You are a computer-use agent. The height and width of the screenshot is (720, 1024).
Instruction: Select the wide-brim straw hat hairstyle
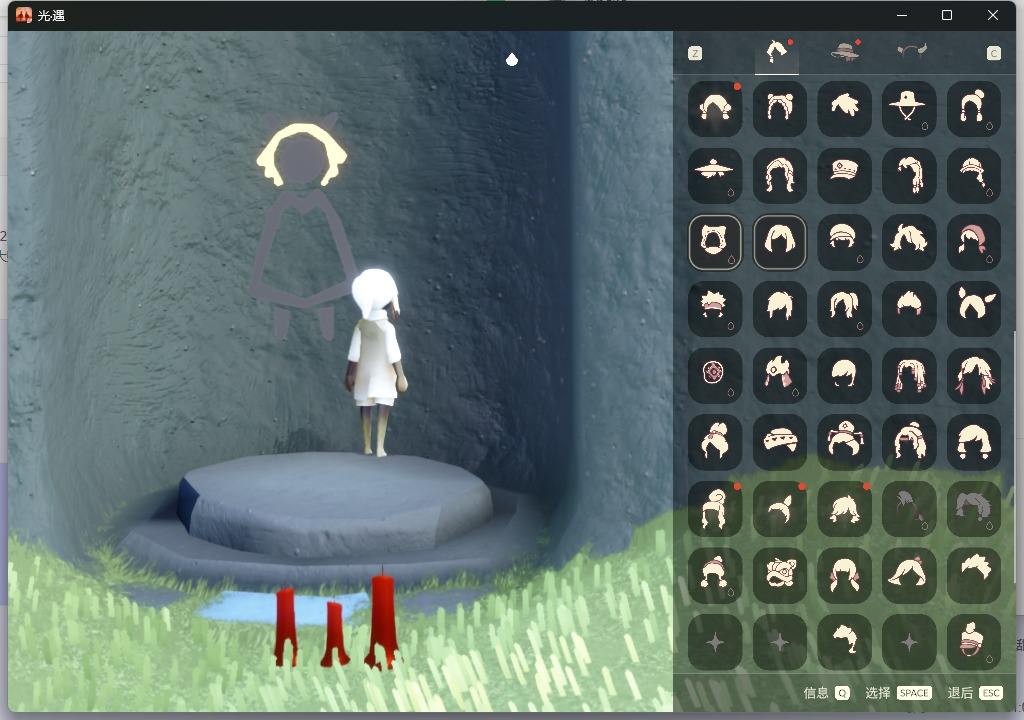pos(909,108)
